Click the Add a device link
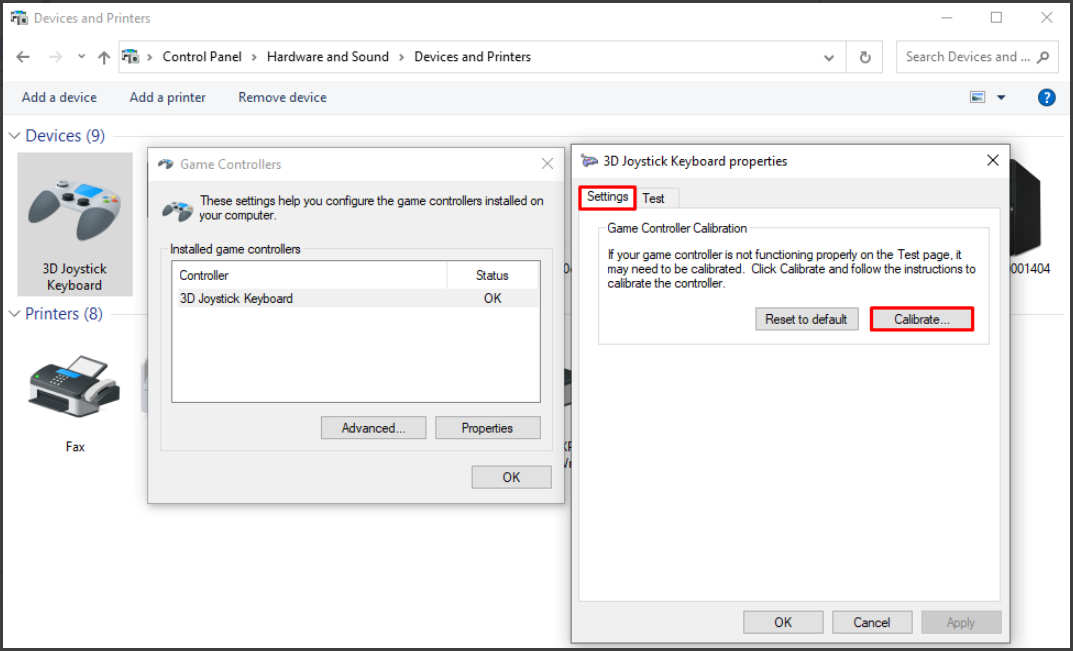 59,97
